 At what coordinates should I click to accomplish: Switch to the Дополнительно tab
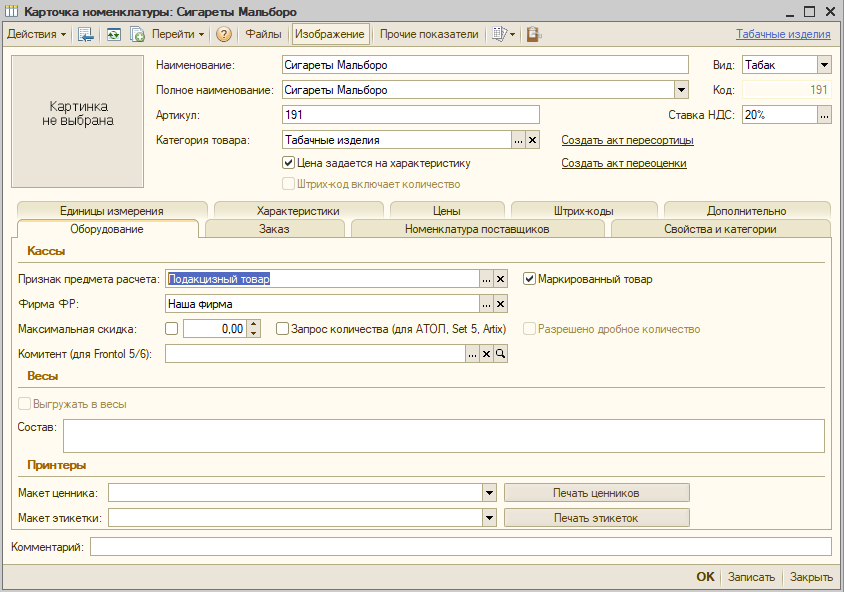[x=747, y=210]
